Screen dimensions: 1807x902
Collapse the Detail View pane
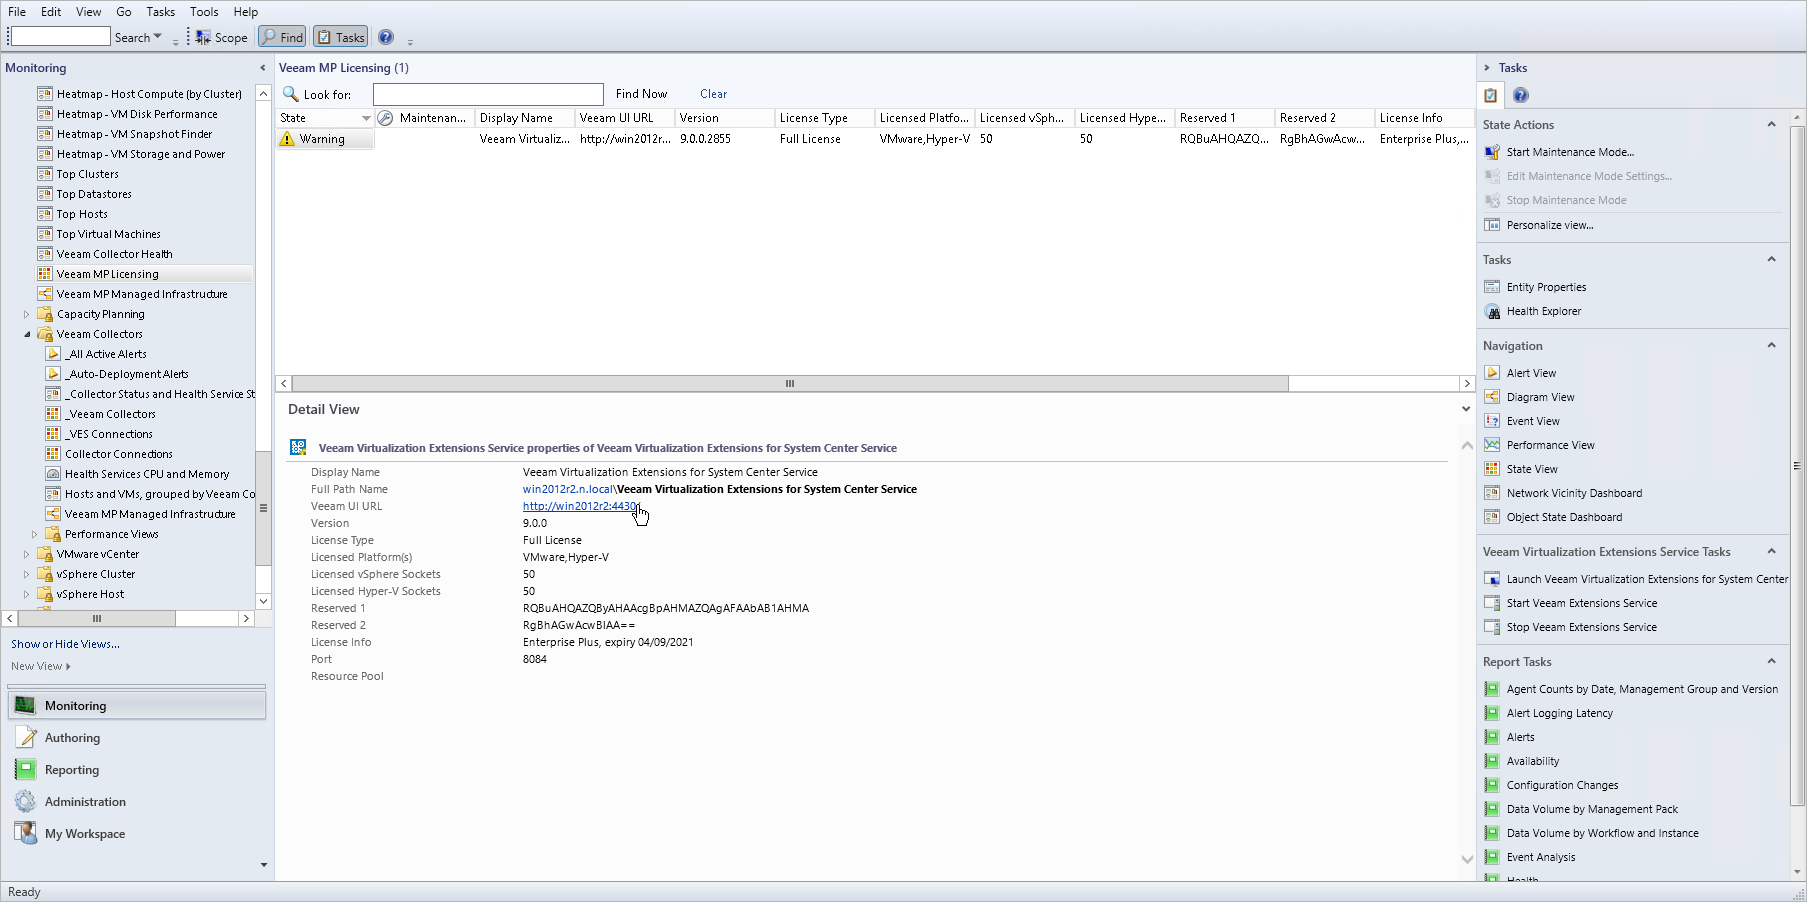pyautogui.click(x=1466, y=409)
